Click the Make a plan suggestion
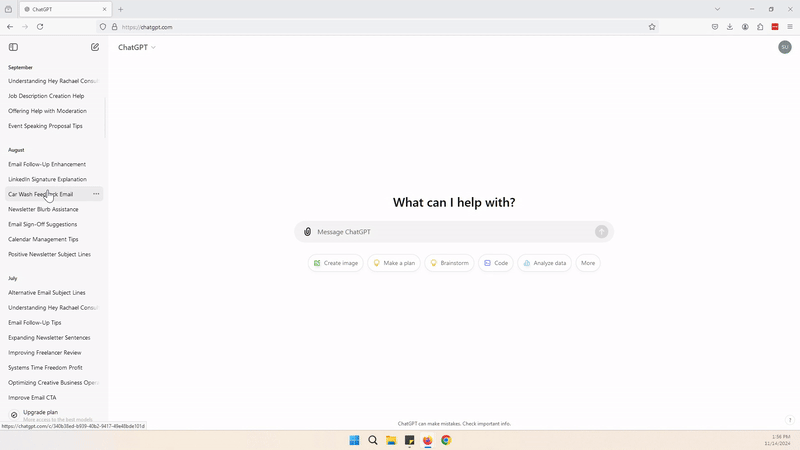Image resolution: width=800 pixels, height=450 pixels. (394, 263)
